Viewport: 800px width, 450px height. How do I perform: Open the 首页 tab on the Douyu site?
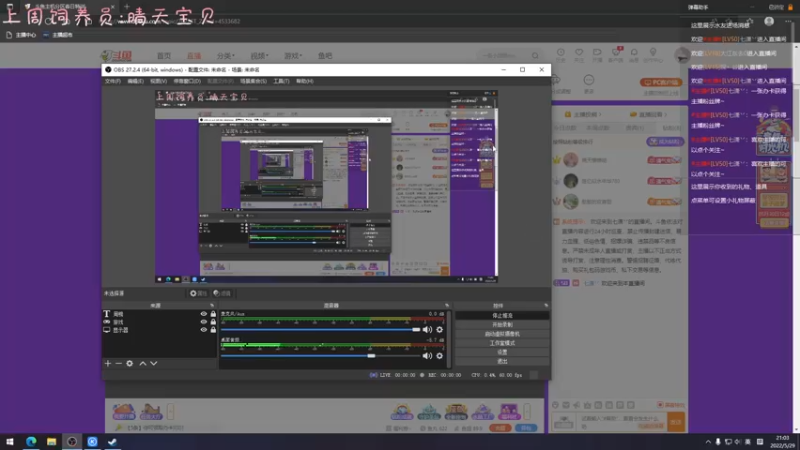(164, 56)
